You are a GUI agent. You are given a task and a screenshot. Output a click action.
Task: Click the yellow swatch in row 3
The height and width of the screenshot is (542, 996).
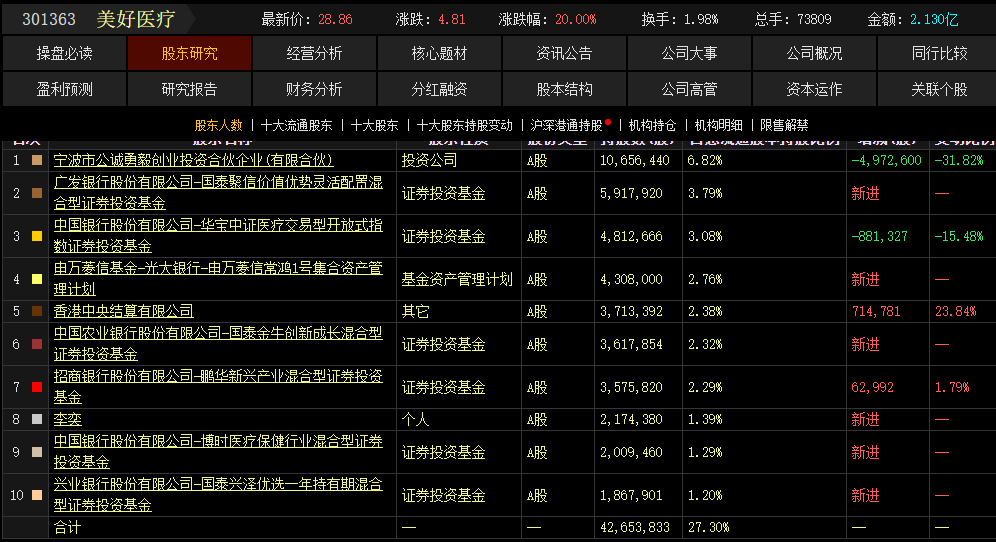tap(37, 236)
